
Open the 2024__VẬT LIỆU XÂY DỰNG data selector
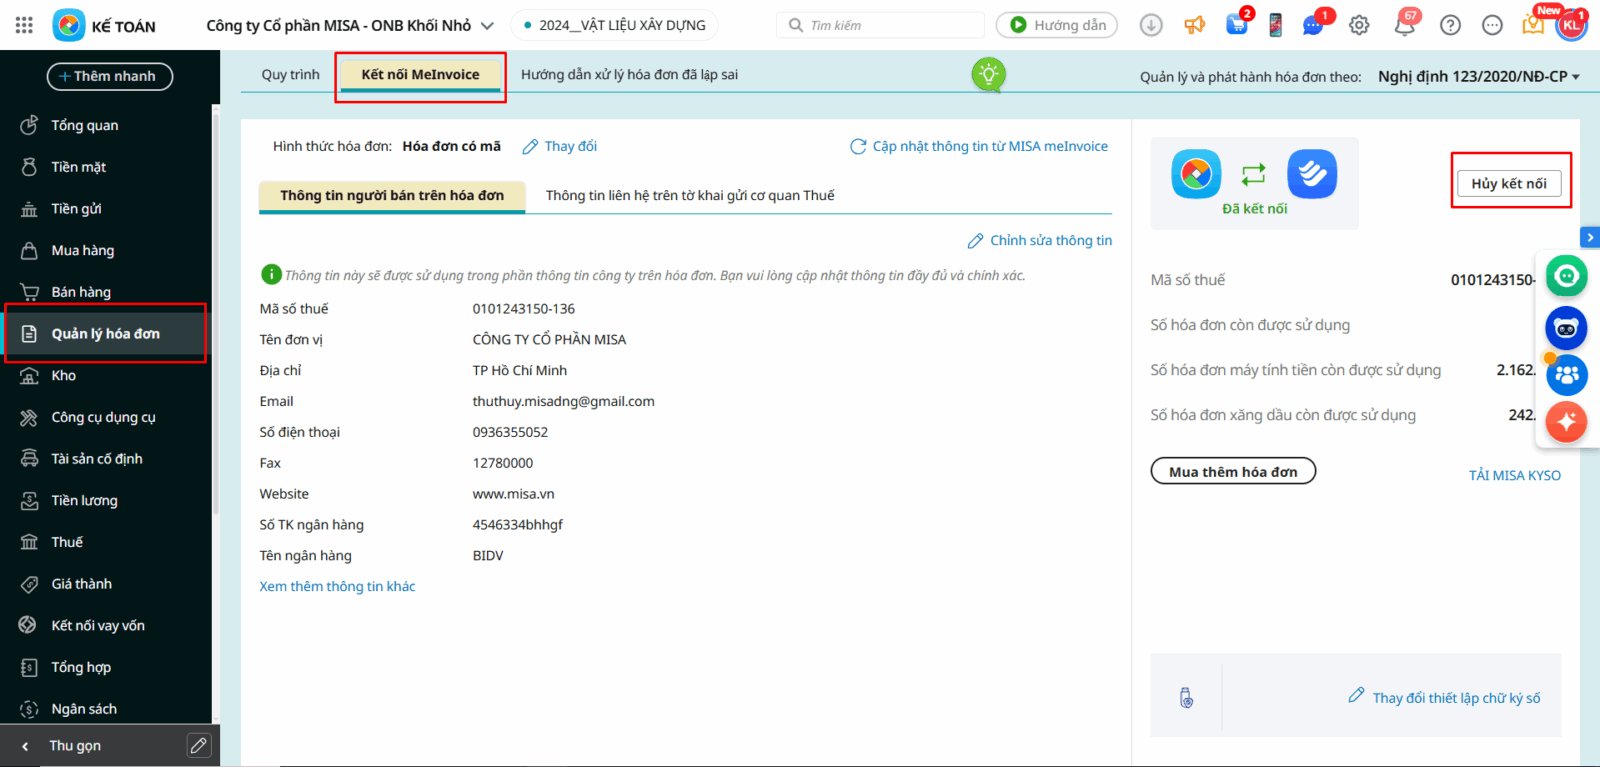(x=614, y=25)
